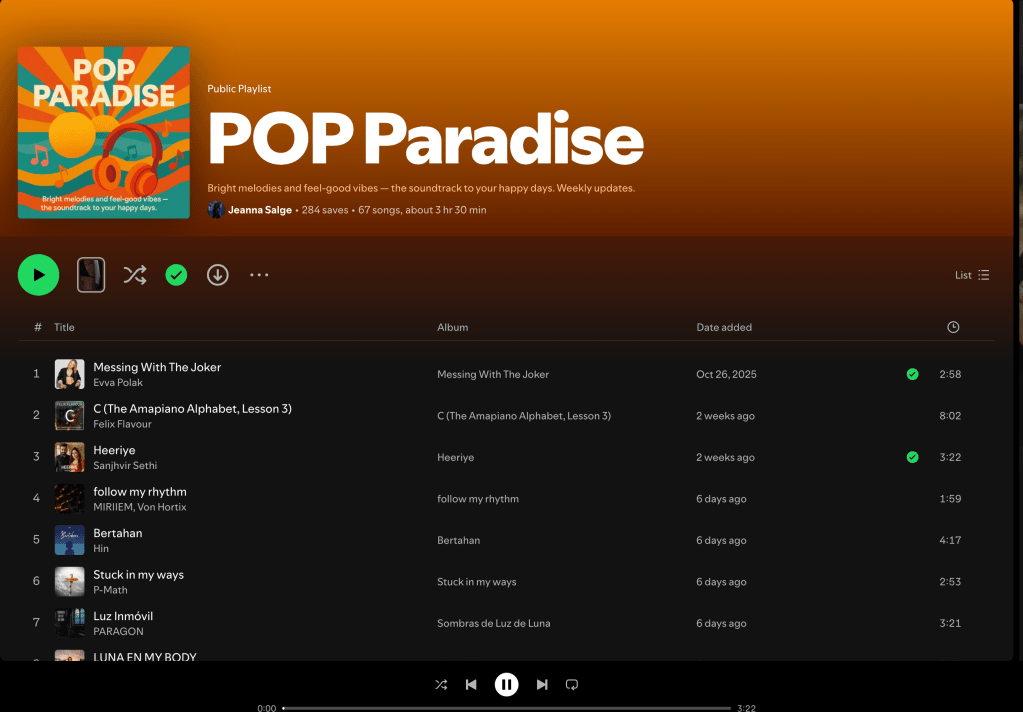
Task: Open artist Sanjhvir Sethi
Action: (x=125, y=465)
